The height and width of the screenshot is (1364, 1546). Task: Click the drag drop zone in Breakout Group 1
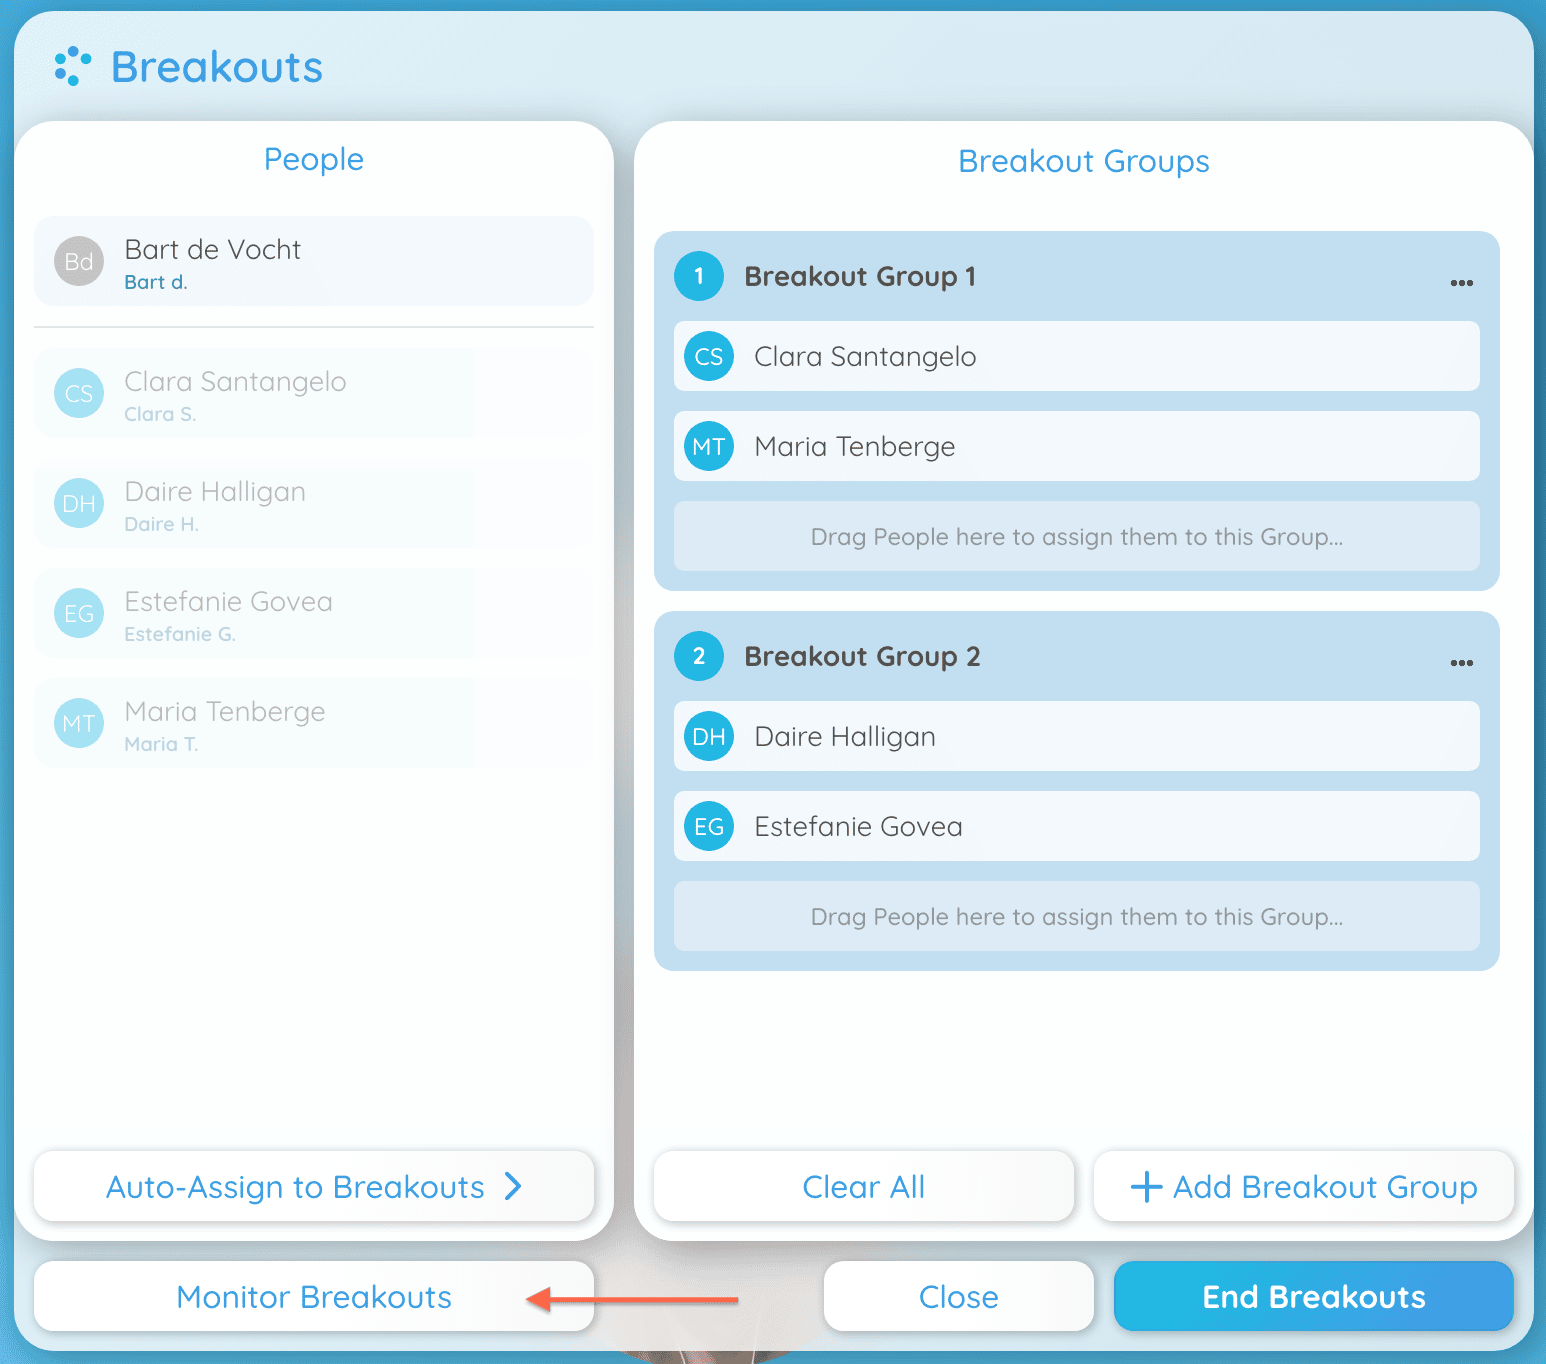point(1076,536)
